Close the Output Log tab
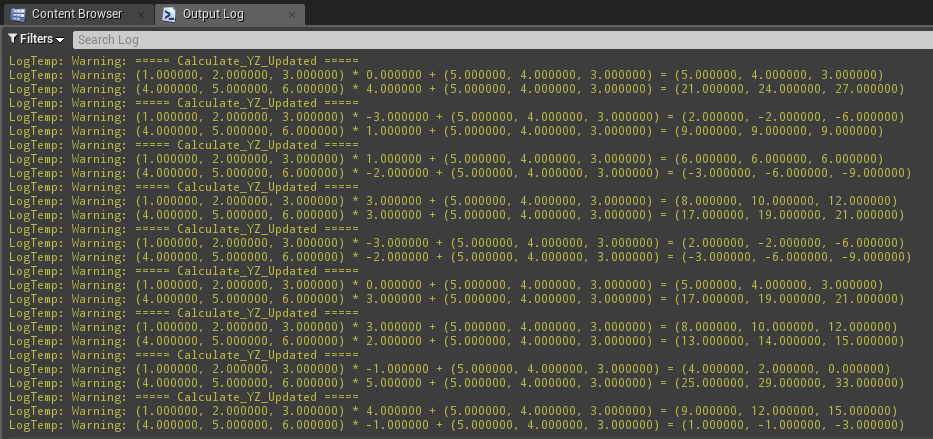 tap(292, 14)
